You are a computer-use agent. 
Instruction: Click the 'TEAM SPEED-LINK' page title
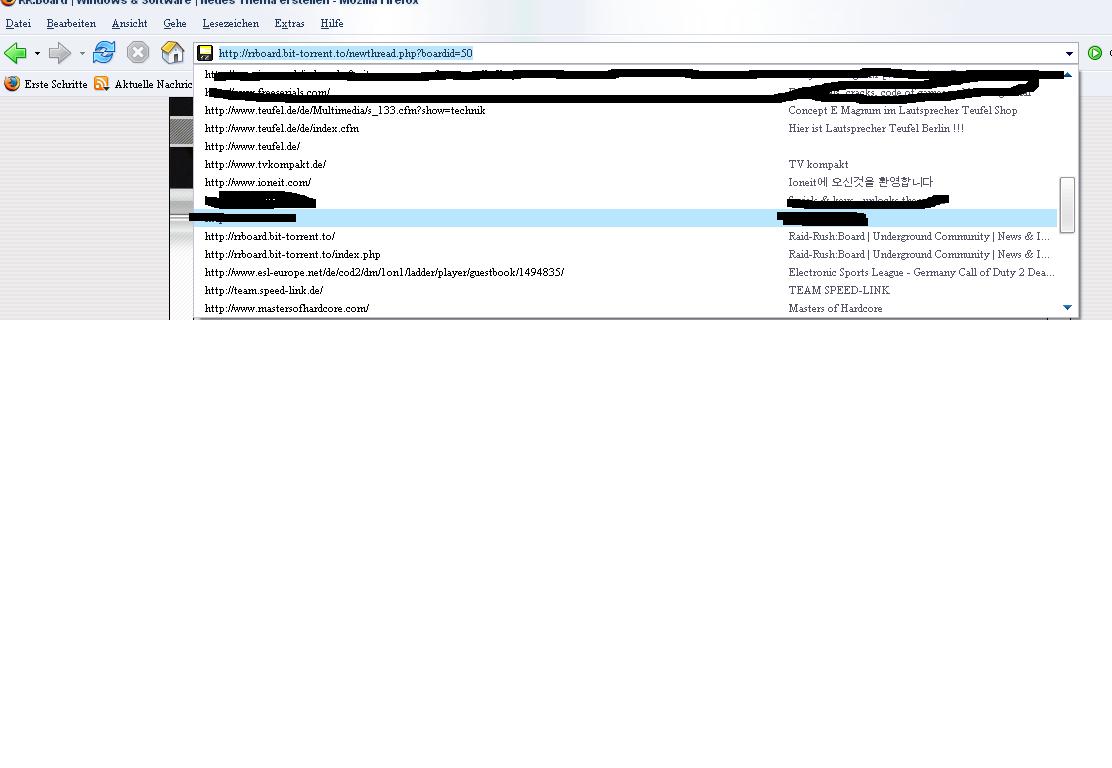[x=839, y=291]
